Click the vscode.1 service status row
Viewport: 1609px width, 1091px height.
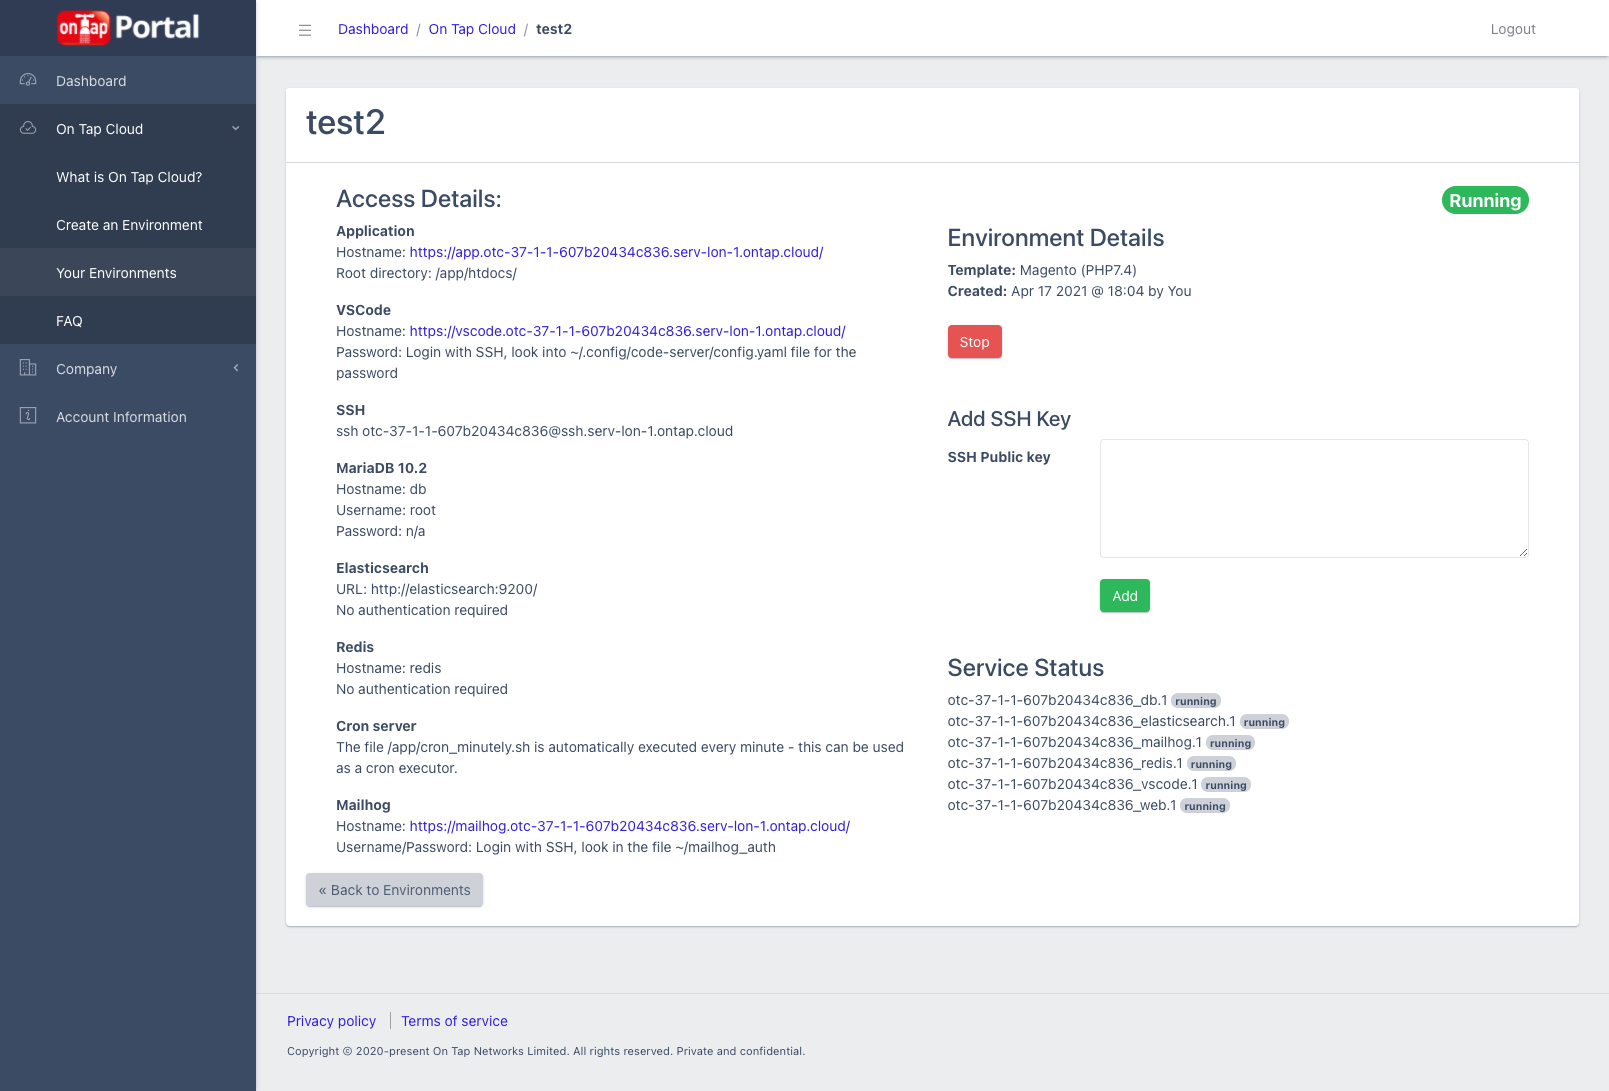tap(1099, 784)
